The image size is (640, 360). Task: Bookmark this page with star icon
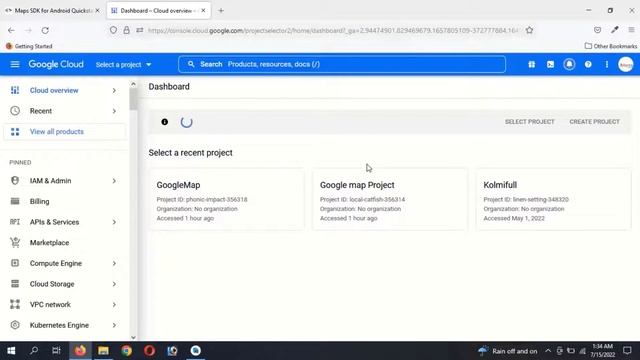(x=529, y=30)
